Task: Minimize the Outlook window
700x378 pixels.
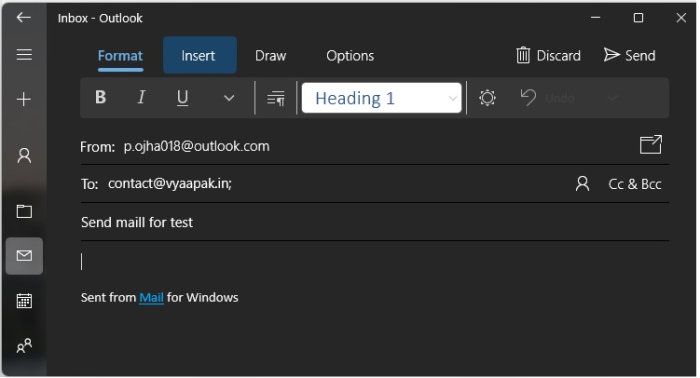Action: [x=596, y=18]
